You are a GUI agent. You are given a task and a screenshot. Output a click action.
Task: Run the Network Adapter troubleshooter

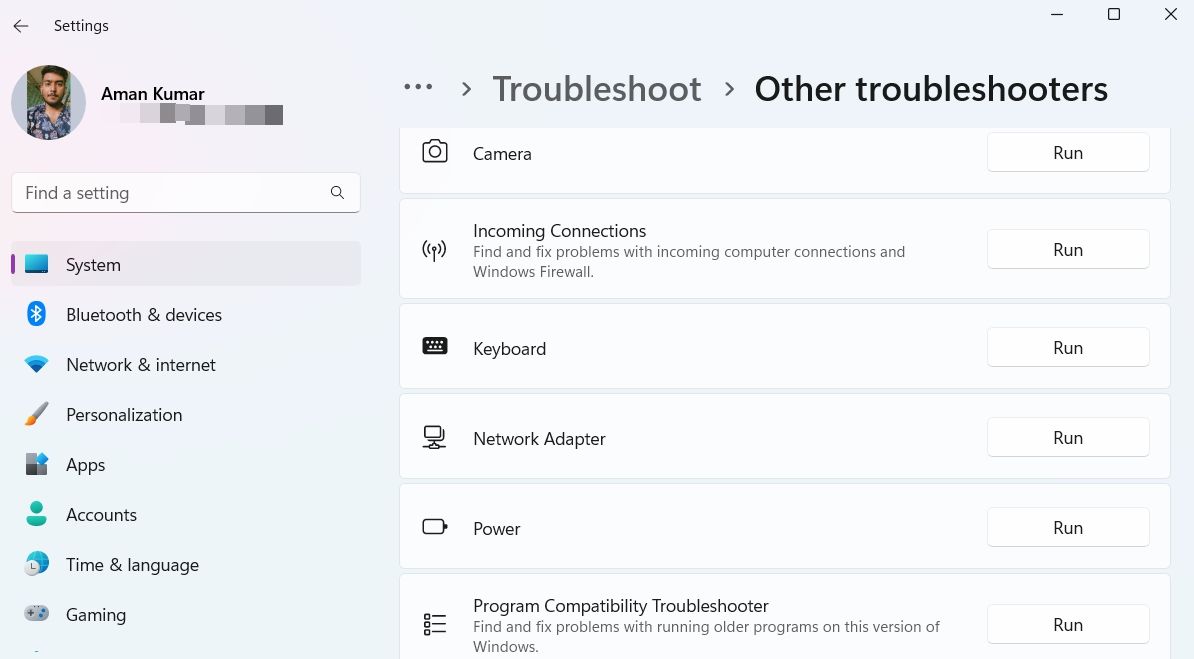point(1067,437)
